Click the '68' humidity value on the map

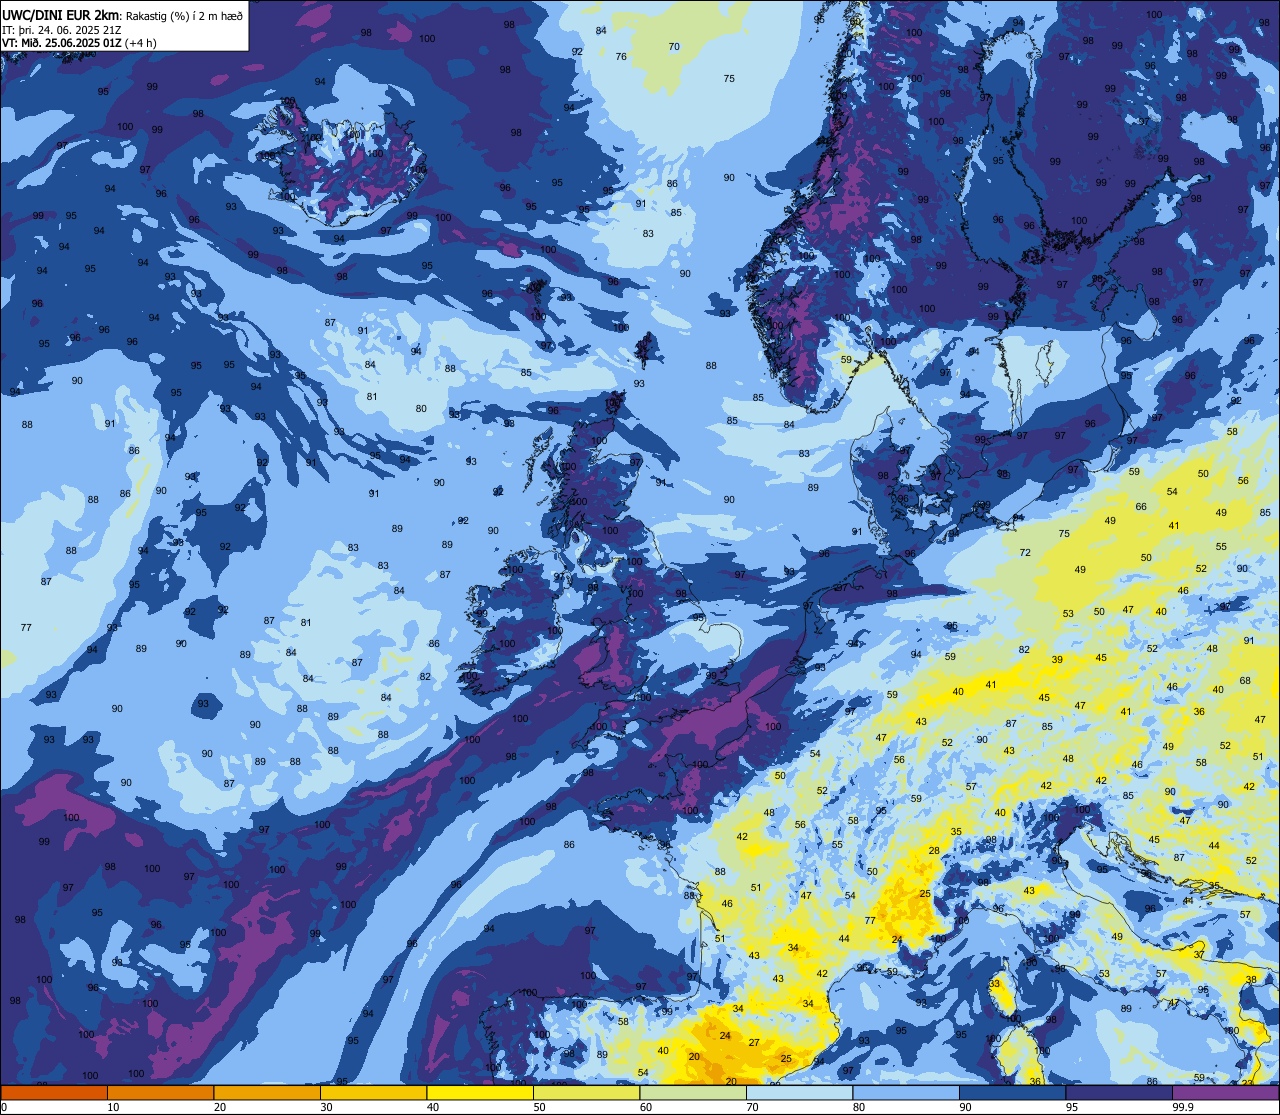pos(1245,681)
